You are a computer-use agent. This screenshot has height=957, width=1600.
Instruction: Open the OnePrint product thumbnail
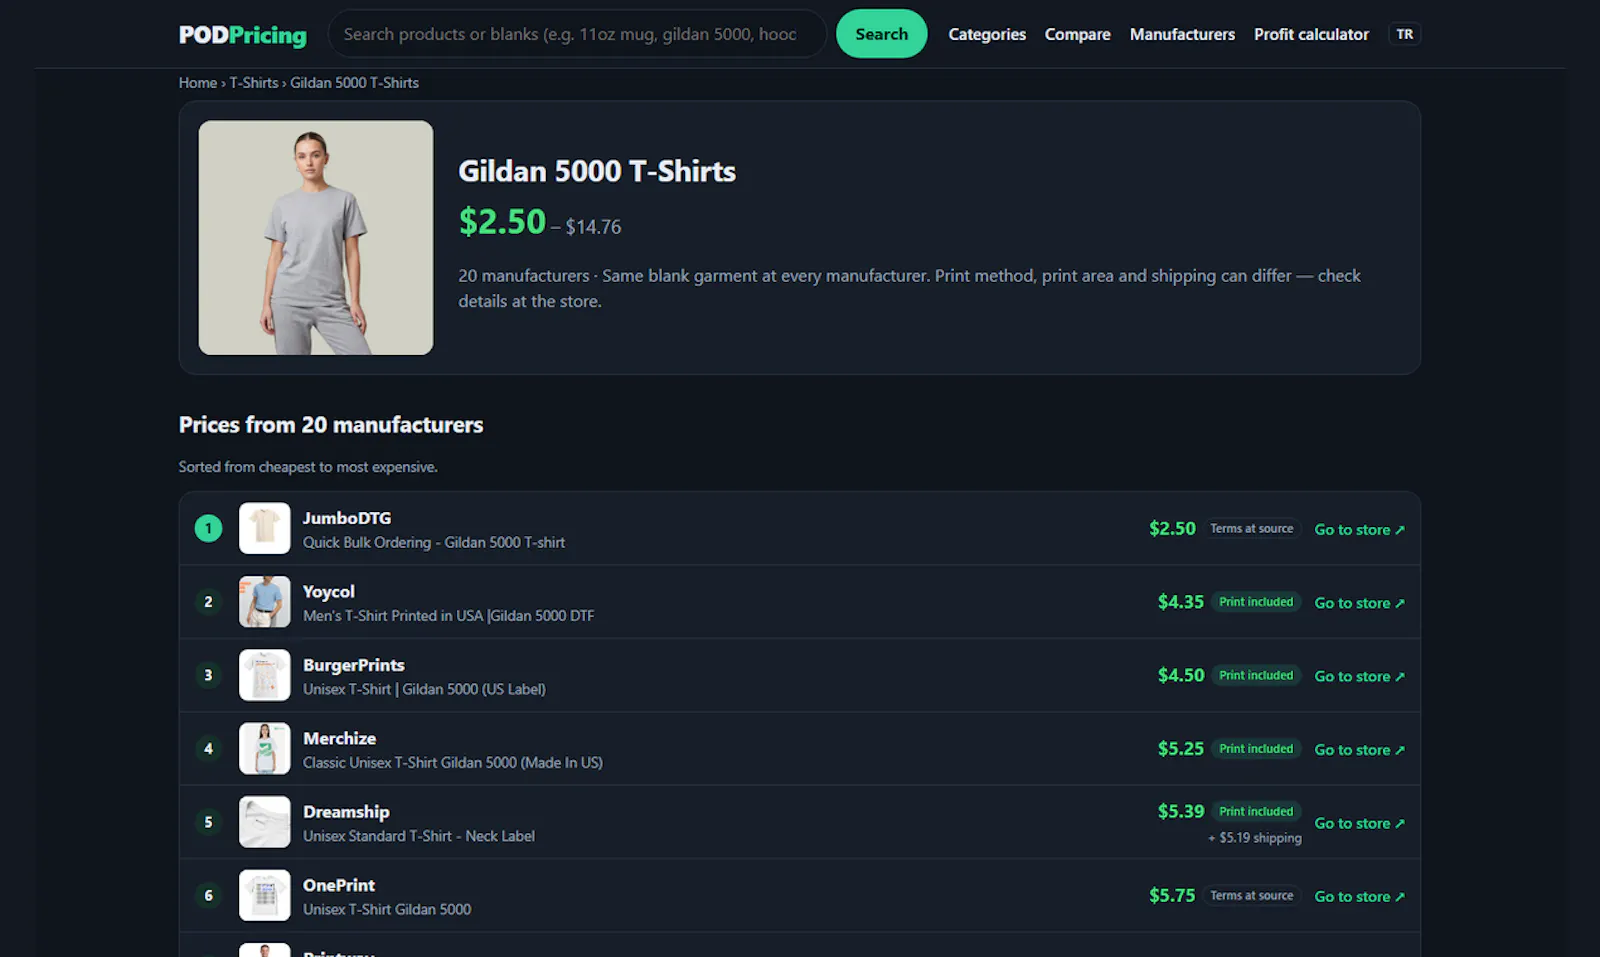pos(265,895)
